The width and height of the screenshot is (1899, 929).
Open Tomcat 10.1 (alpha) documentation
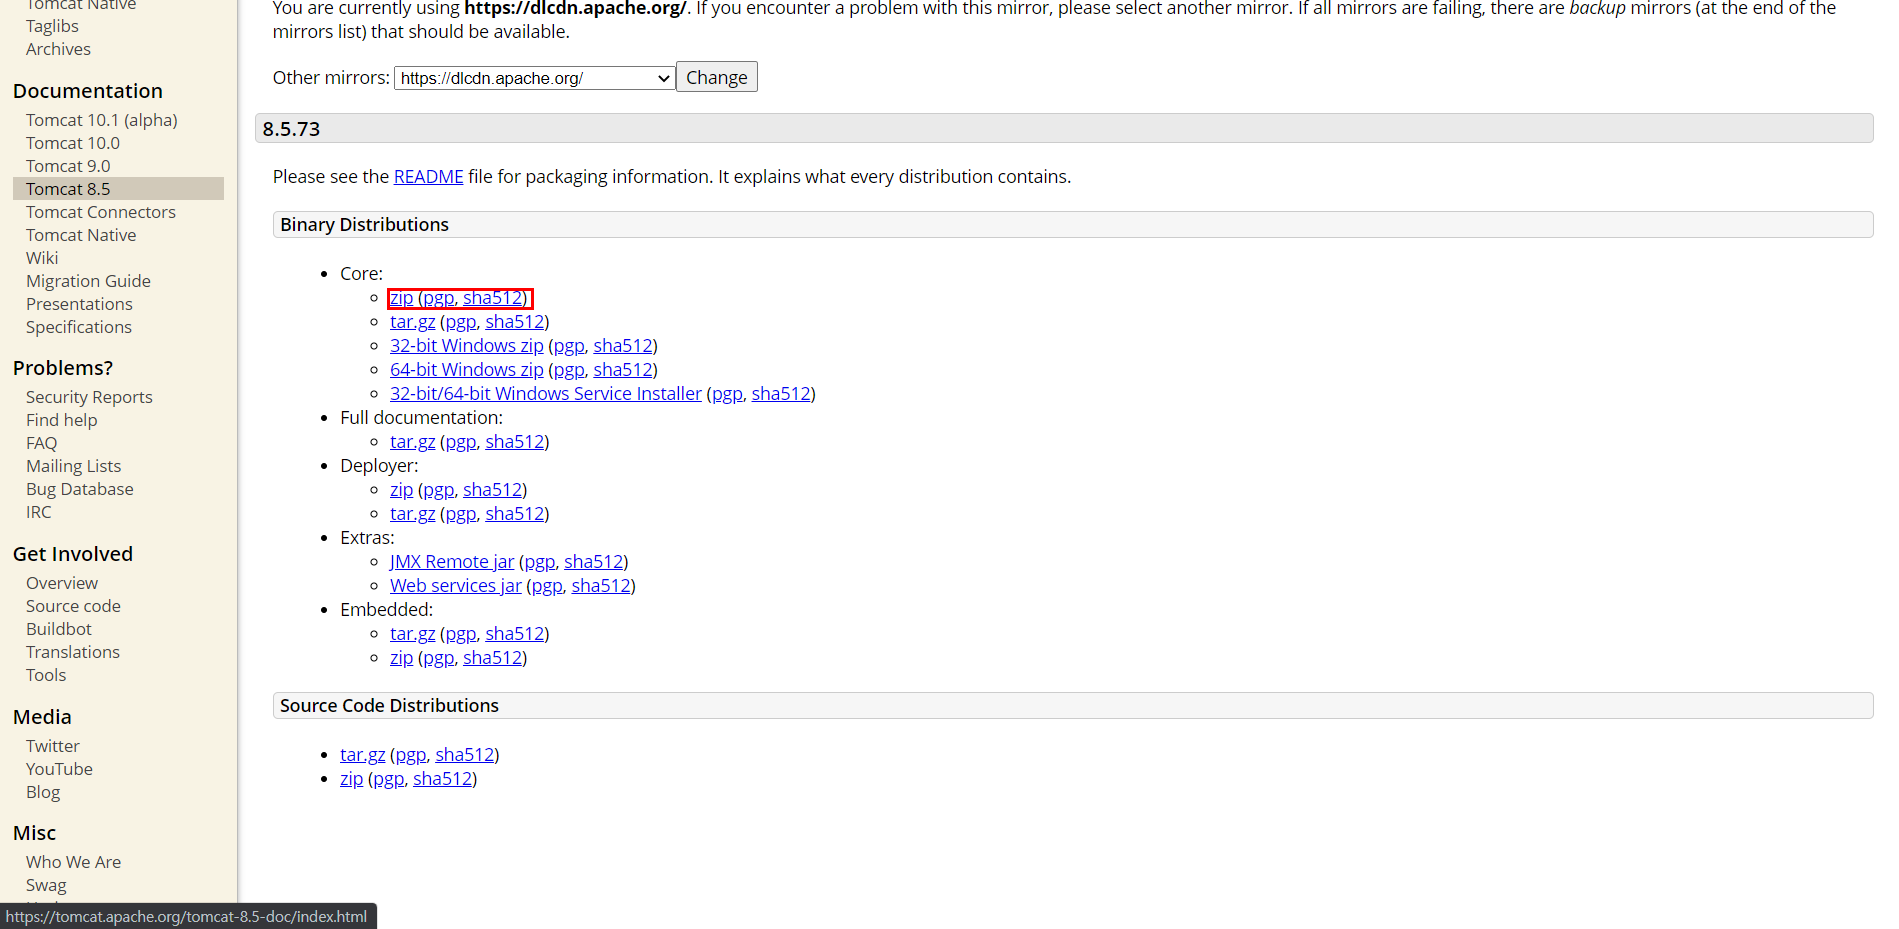click(102, 120)
